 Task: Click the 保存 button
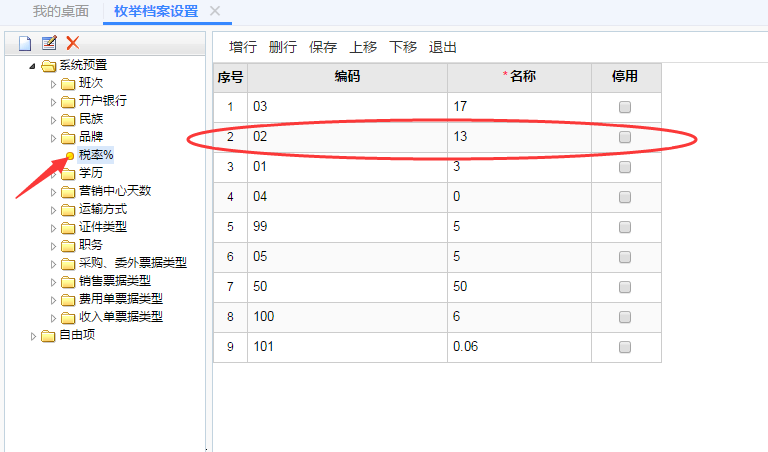point(323,47)
